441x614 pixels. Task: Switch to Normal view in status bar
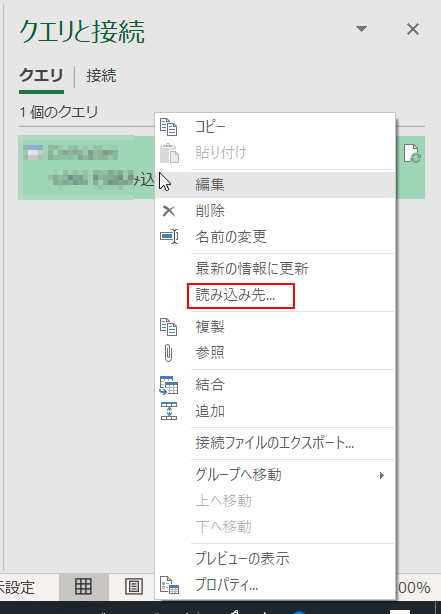(x=83, y=587)
